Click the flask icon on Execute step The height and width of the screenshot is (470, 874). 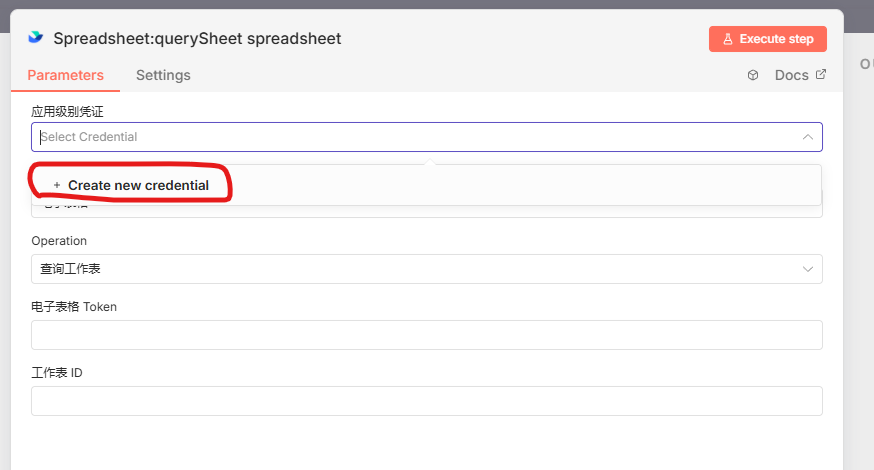tap(727, 39)
